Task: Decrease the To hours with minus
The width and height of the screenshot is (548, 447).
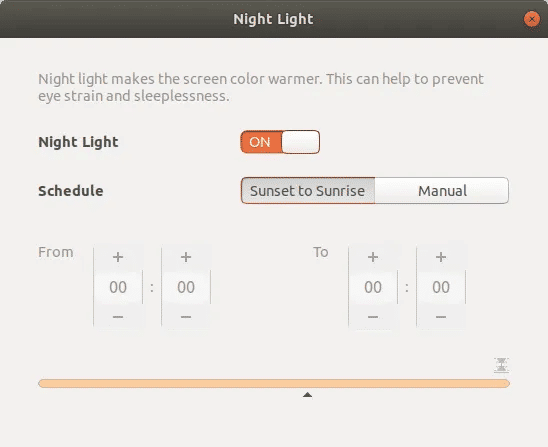Action: (373, 317)
